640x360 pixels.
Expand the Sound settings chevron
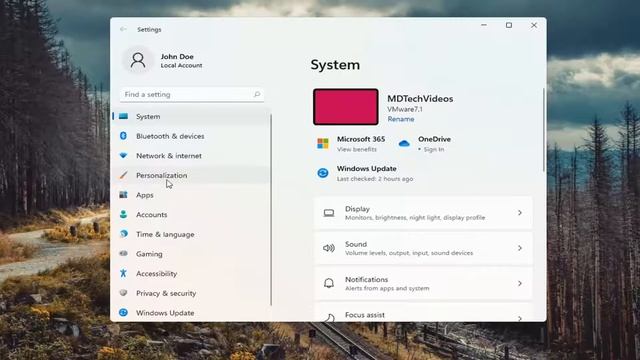(520, 248)
